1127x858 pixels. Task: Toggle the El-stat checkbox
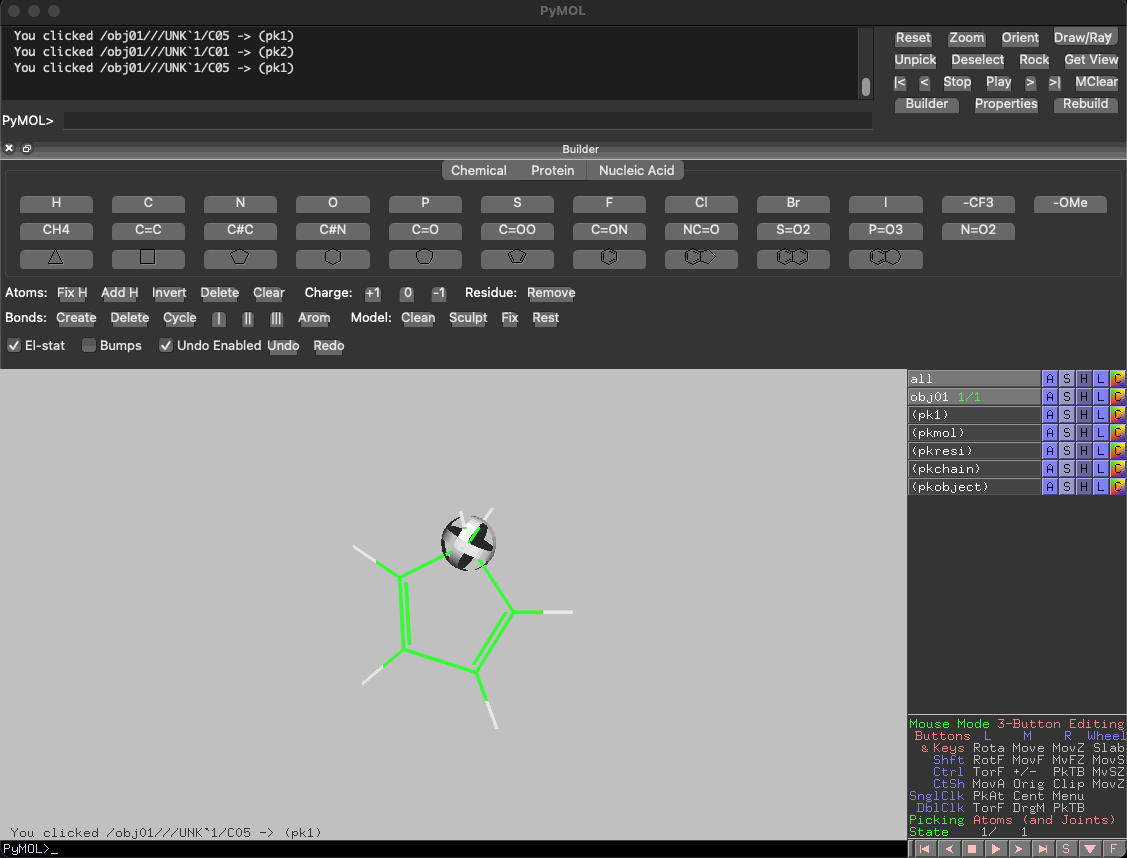[x=14, y=346]
